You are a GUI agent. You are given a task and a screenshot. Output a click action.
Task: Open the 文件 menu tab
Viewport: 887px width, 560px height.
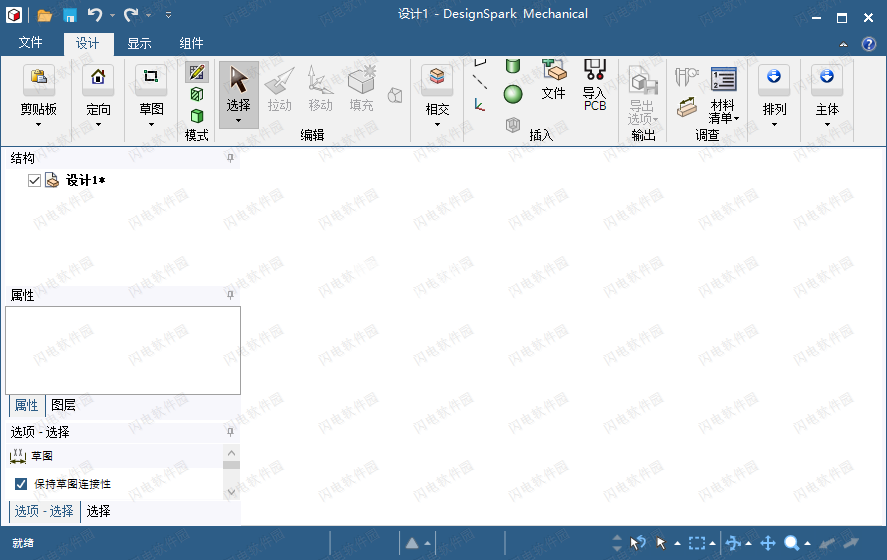[31, 43]
